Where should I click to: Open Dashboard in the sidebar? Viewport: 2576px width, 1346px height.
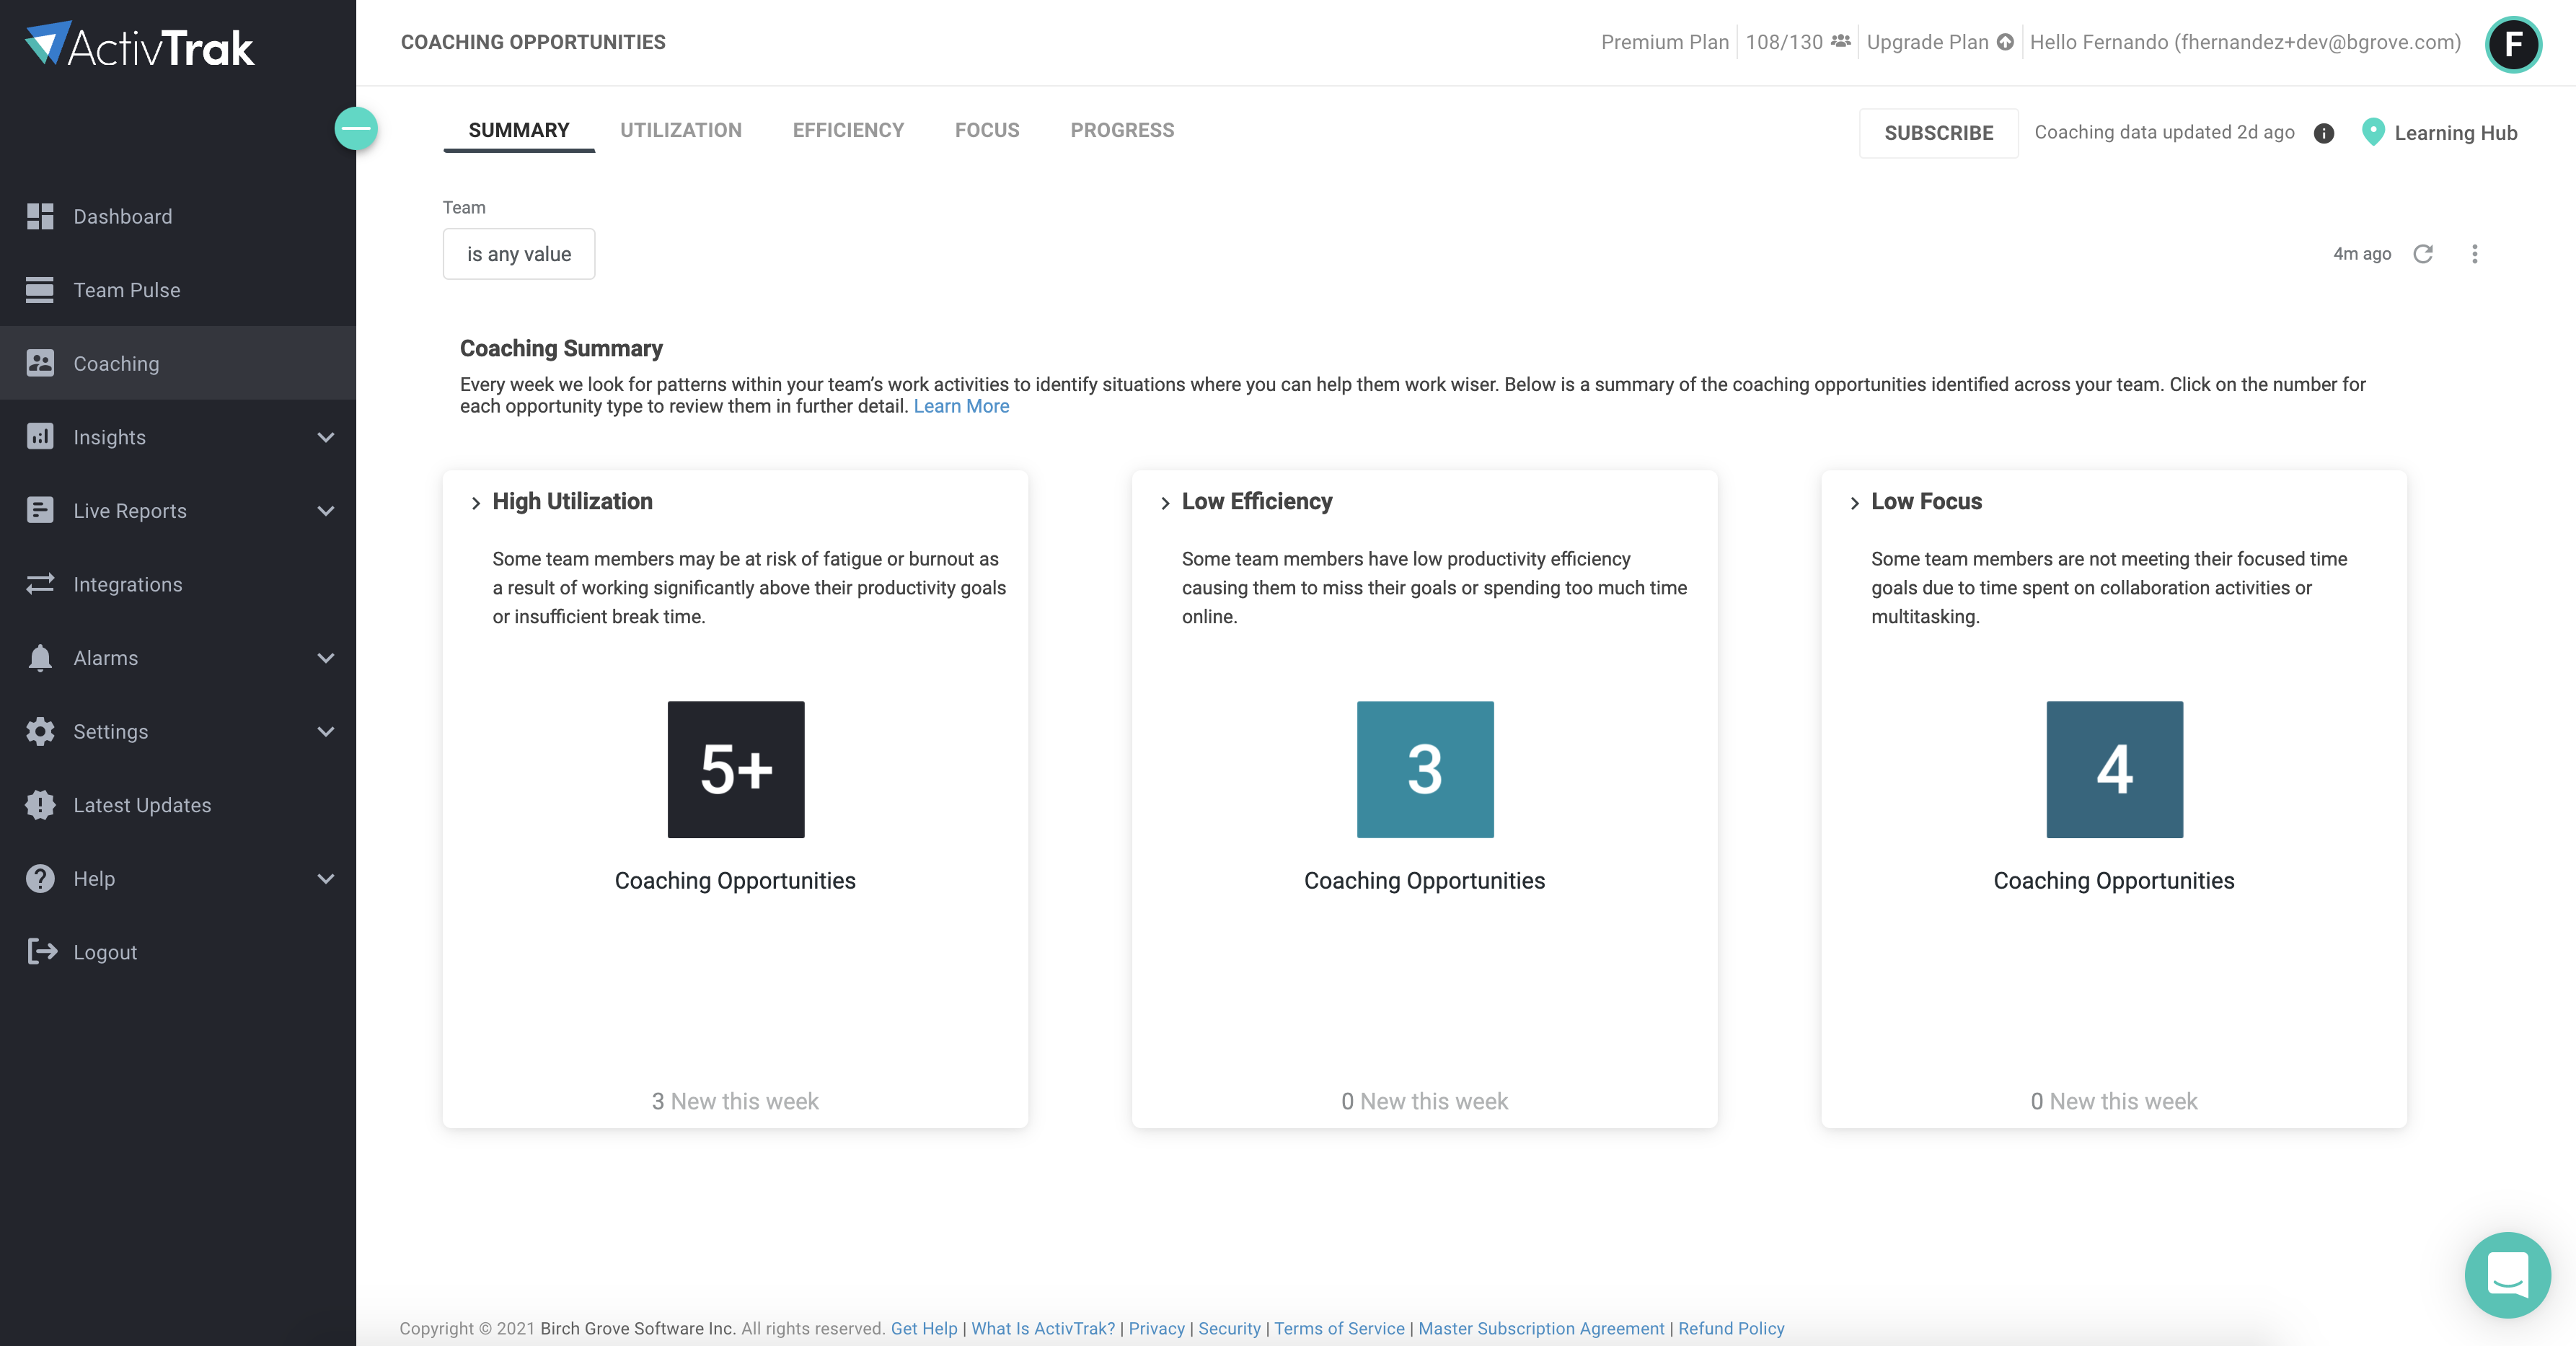point(178,216)
